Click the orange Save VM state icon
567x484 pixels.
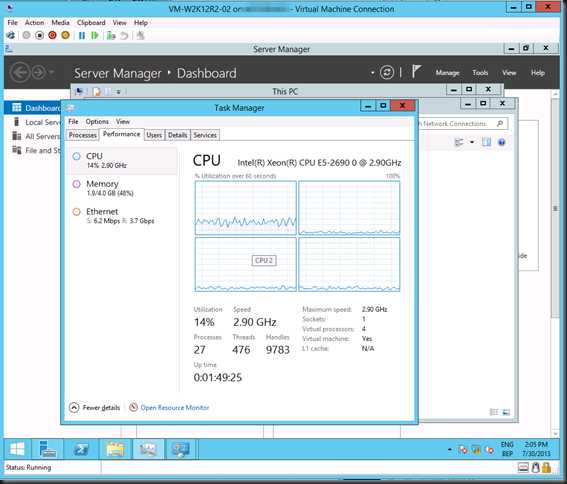click(65, 35)
